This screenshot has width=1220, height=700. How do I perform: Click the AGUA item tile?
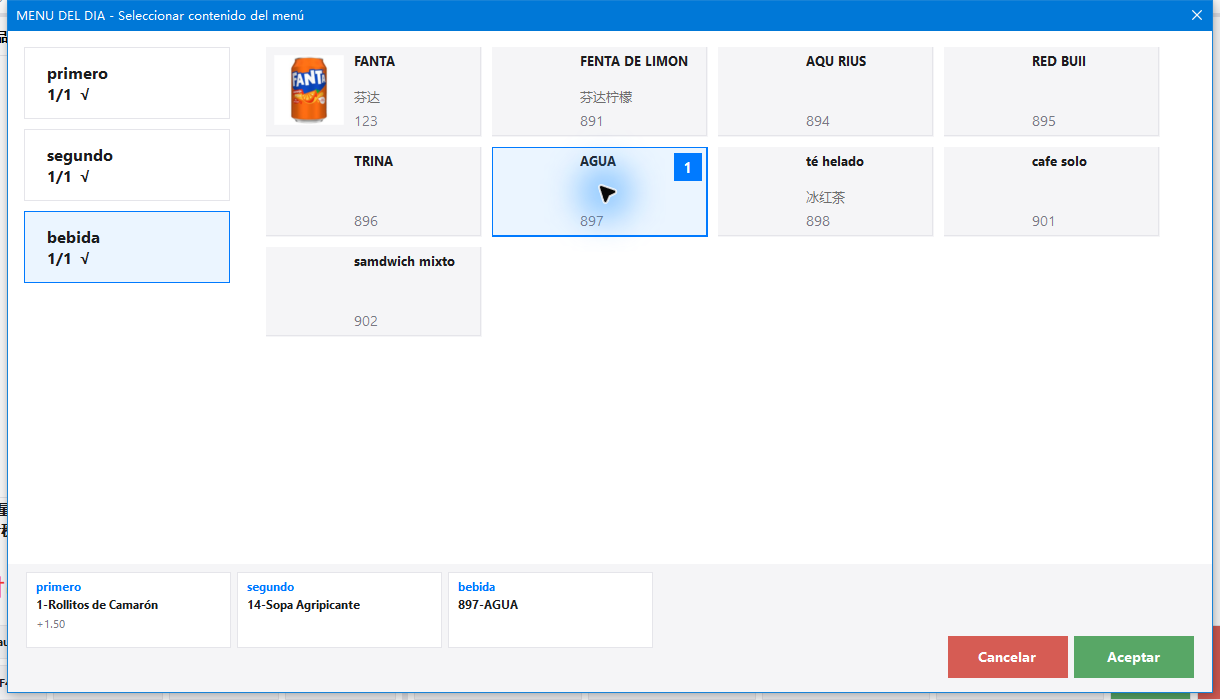click(x=600, y=191)
